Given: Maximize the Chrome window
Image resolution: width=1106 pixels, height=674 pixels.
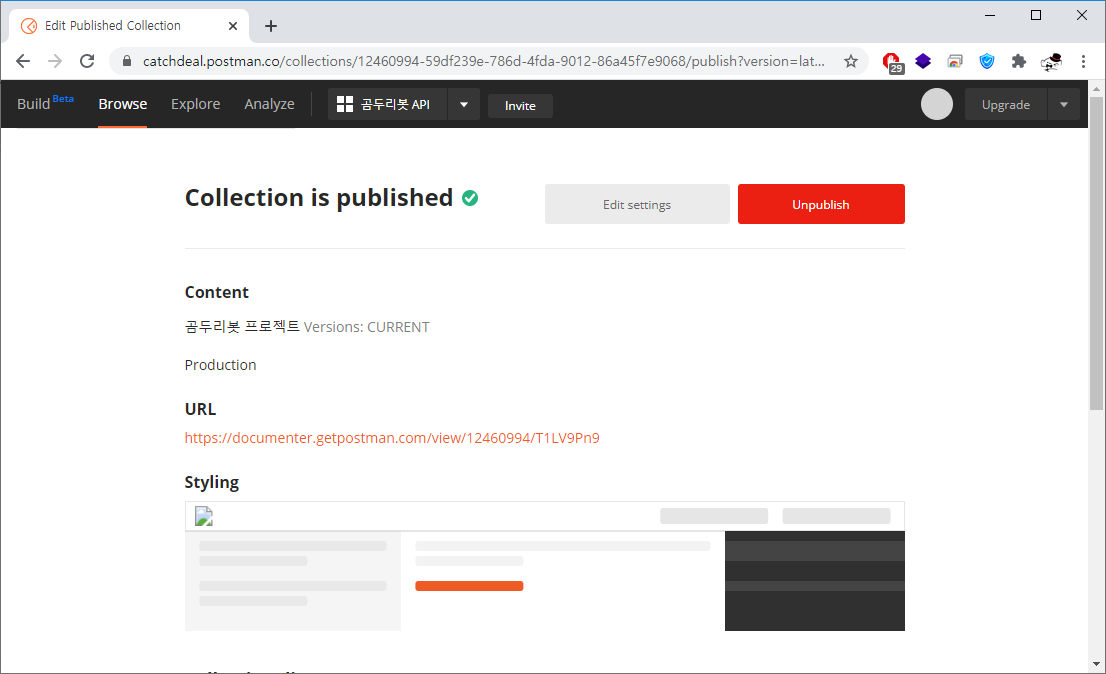Looking at the screenshot, I should tap(1036, 15).
